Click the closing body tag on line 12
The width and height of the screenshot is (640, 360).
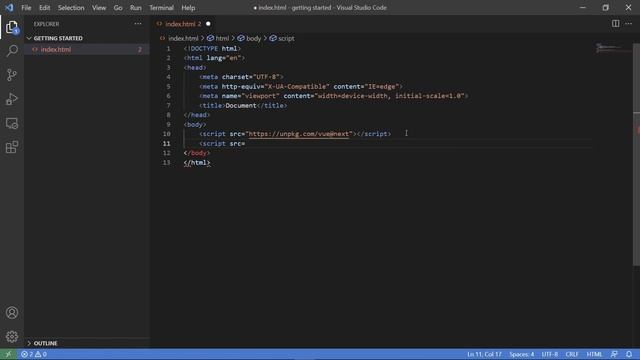[197, 153]
